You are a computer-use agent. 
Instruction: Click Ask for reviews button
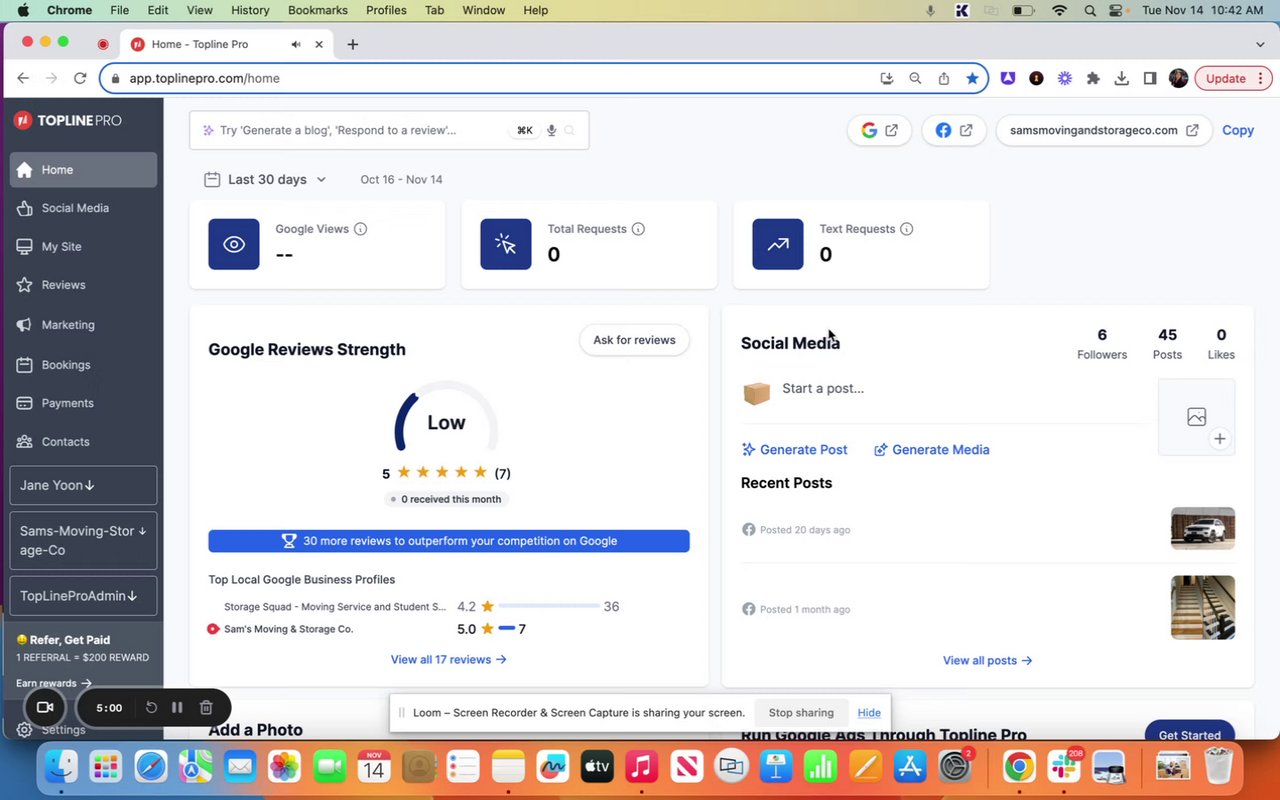point(634,340)
